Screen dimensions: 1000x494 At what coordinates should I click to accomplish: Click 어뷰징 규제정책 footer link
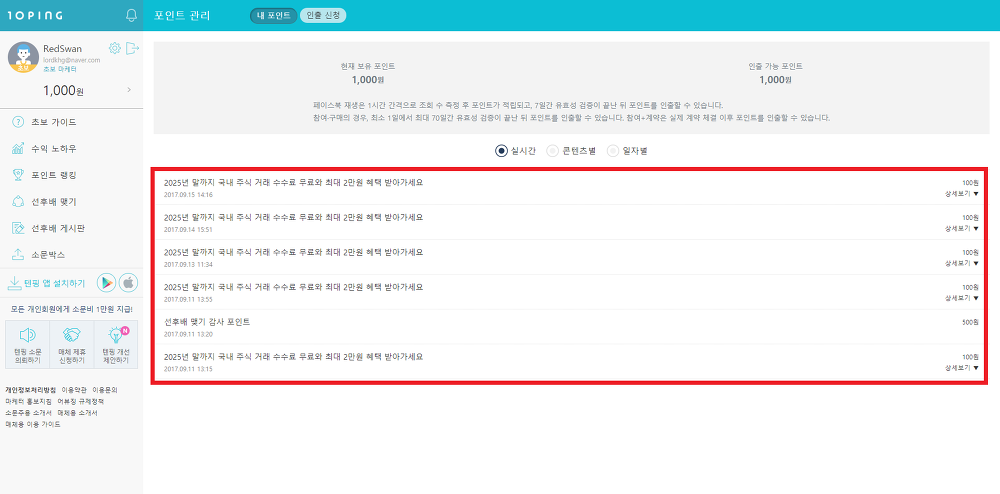tap(80, 402)
